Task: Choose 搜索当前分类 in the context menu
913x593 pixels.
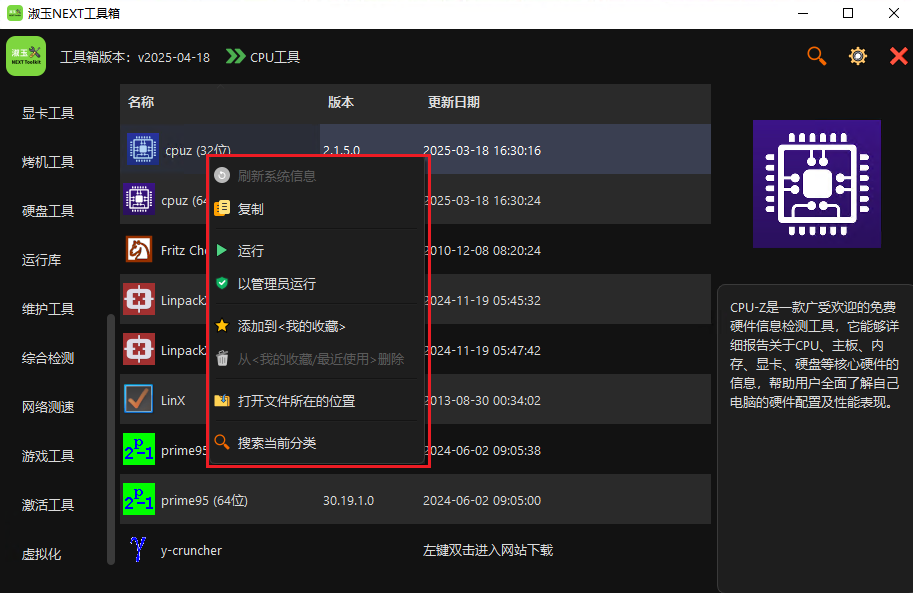Action: click(x=277, y=442)
